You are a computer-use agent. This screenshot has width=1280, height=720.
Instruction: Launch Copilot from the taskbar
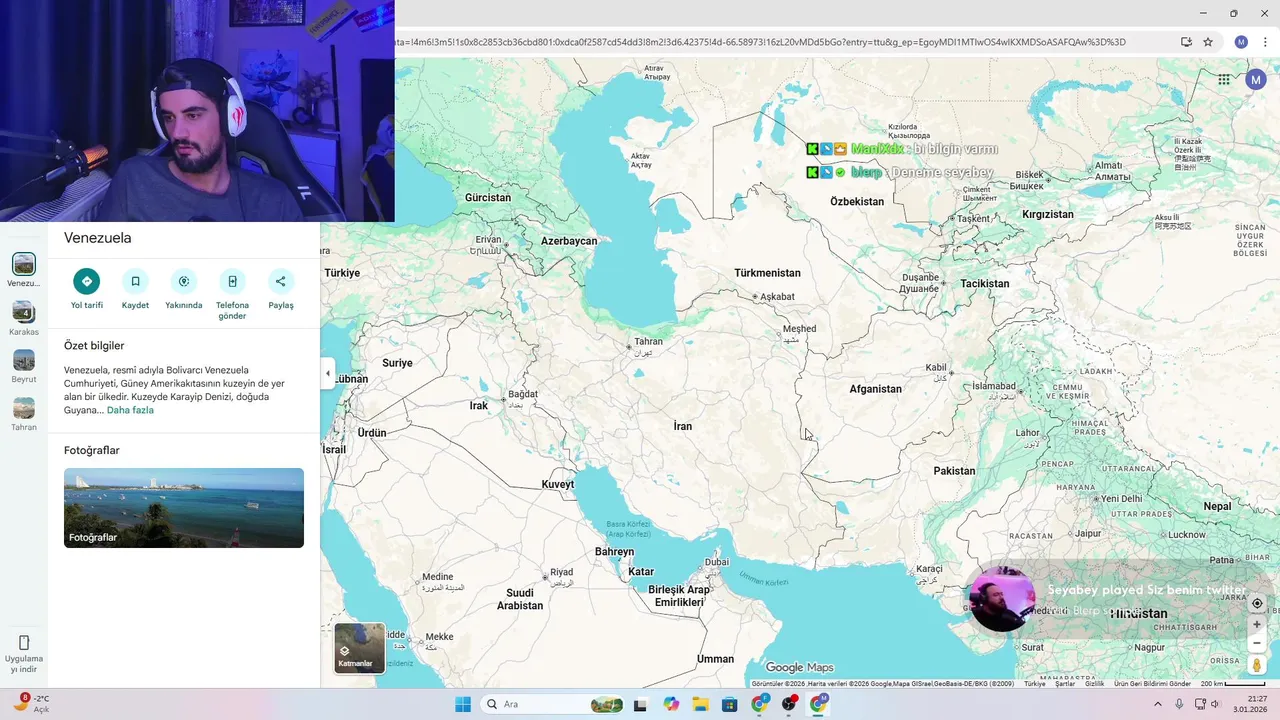point(670,704)
